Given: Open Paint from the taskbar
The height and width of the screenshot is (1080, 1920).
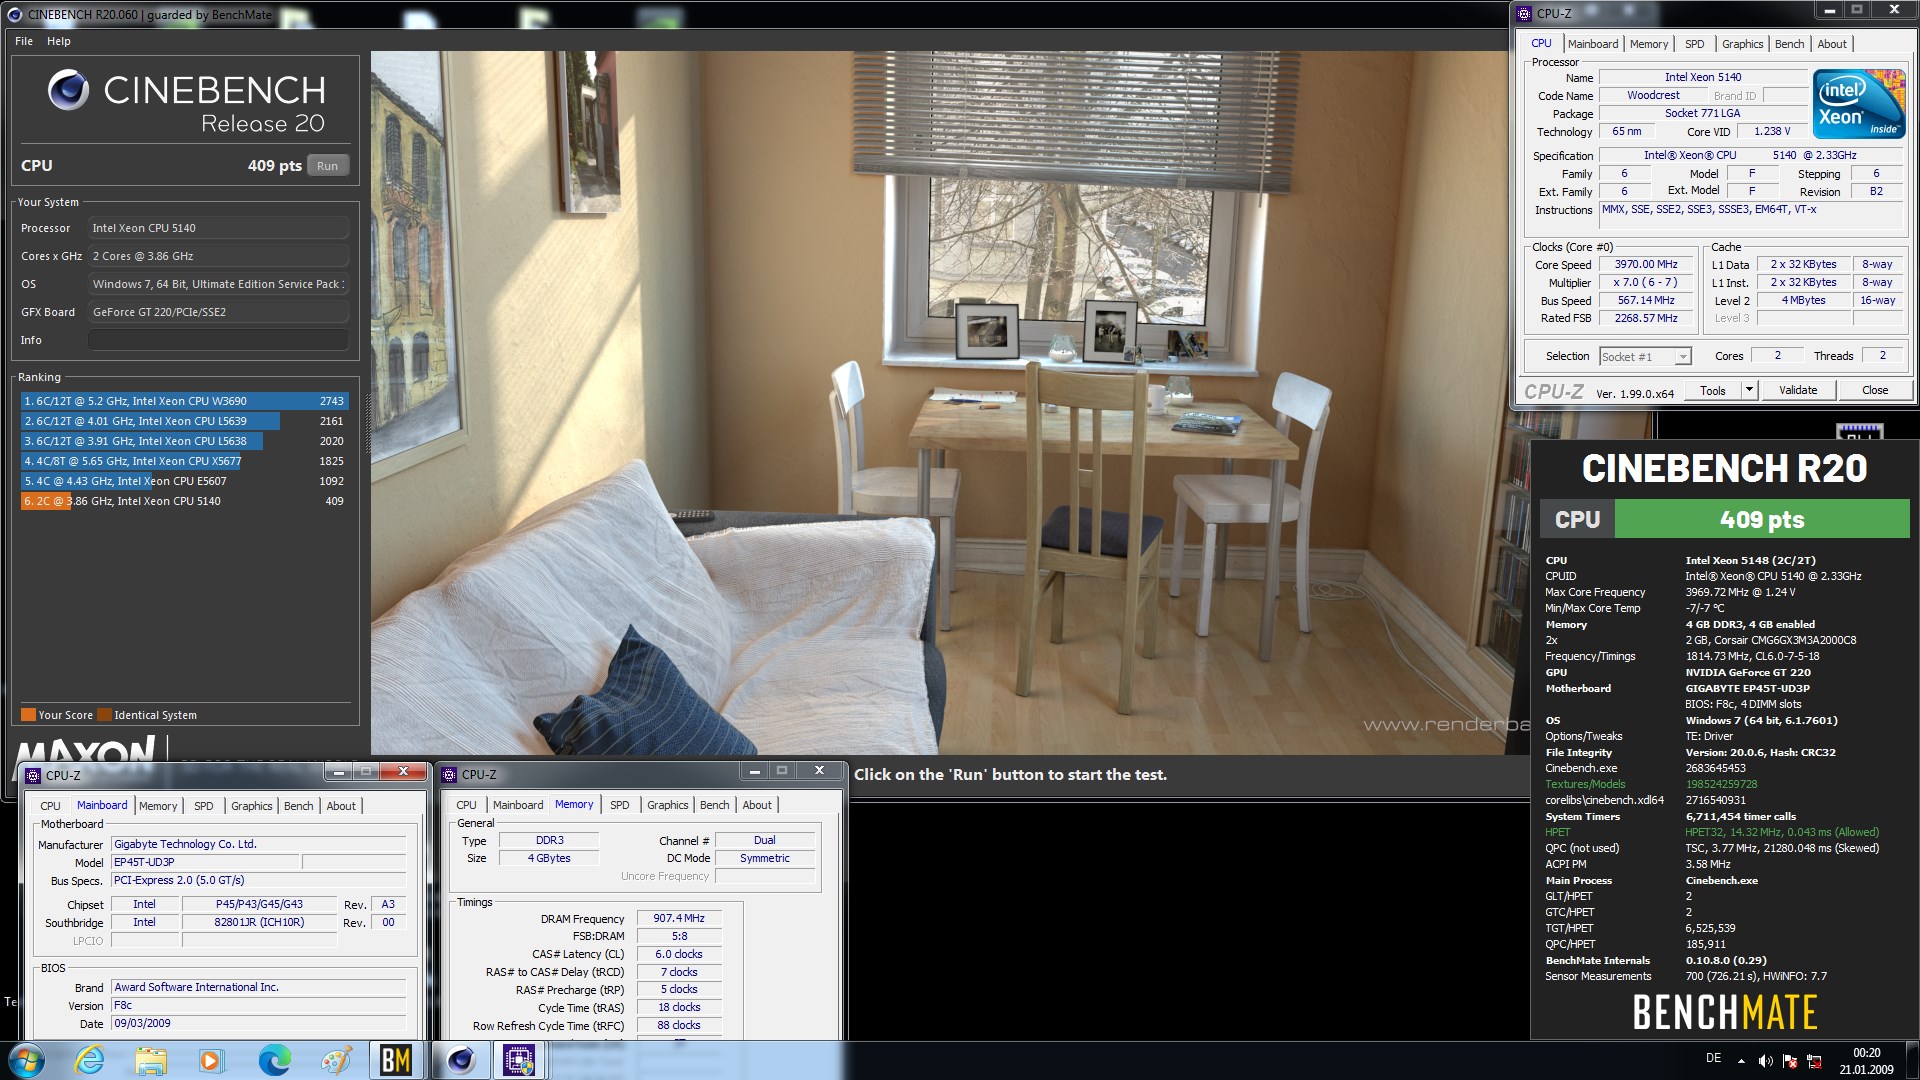Looking at the screenshot, I should pyautogui.click(x=336, y=1060).
